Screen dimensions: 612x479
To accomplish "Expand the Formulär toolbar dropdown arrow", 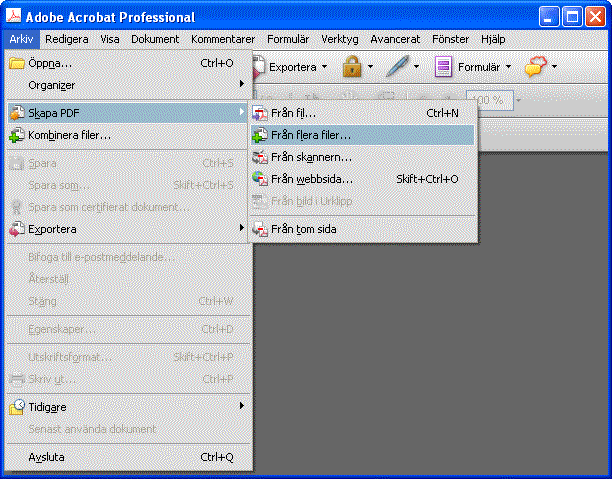I will [x=508, y=67].
